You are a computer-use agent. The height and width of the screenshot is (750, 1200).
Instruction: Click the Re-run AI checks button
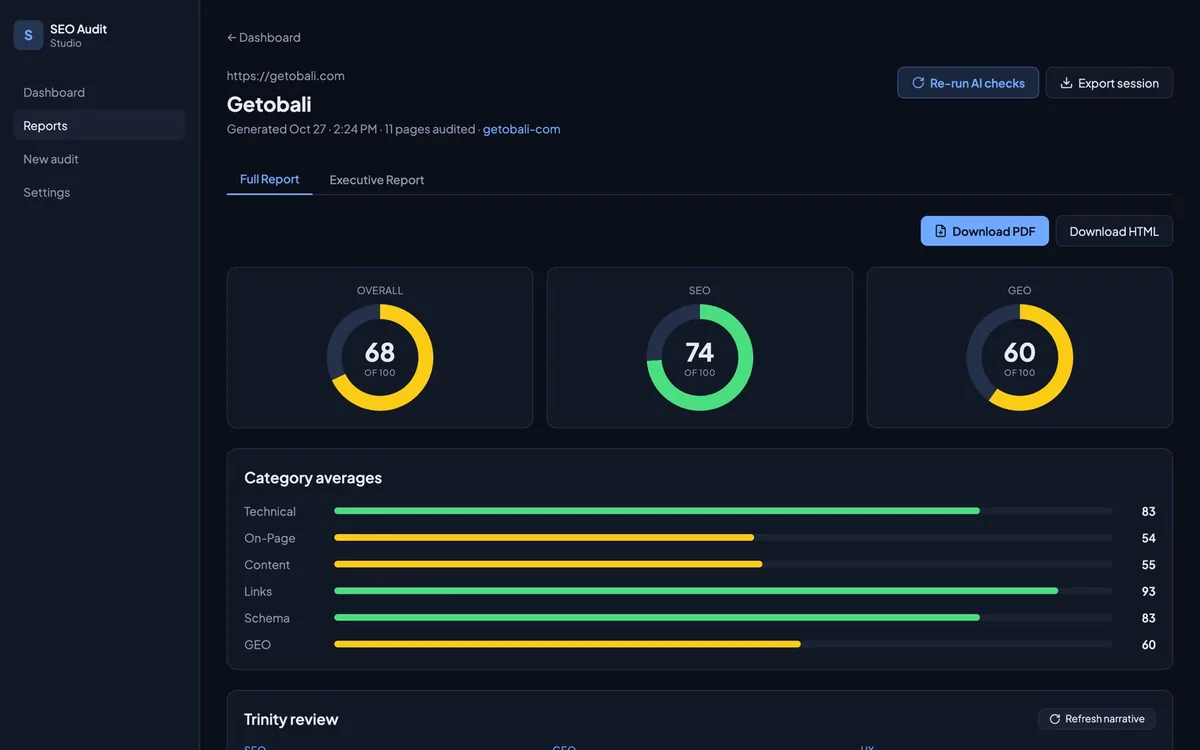(968, 83)
